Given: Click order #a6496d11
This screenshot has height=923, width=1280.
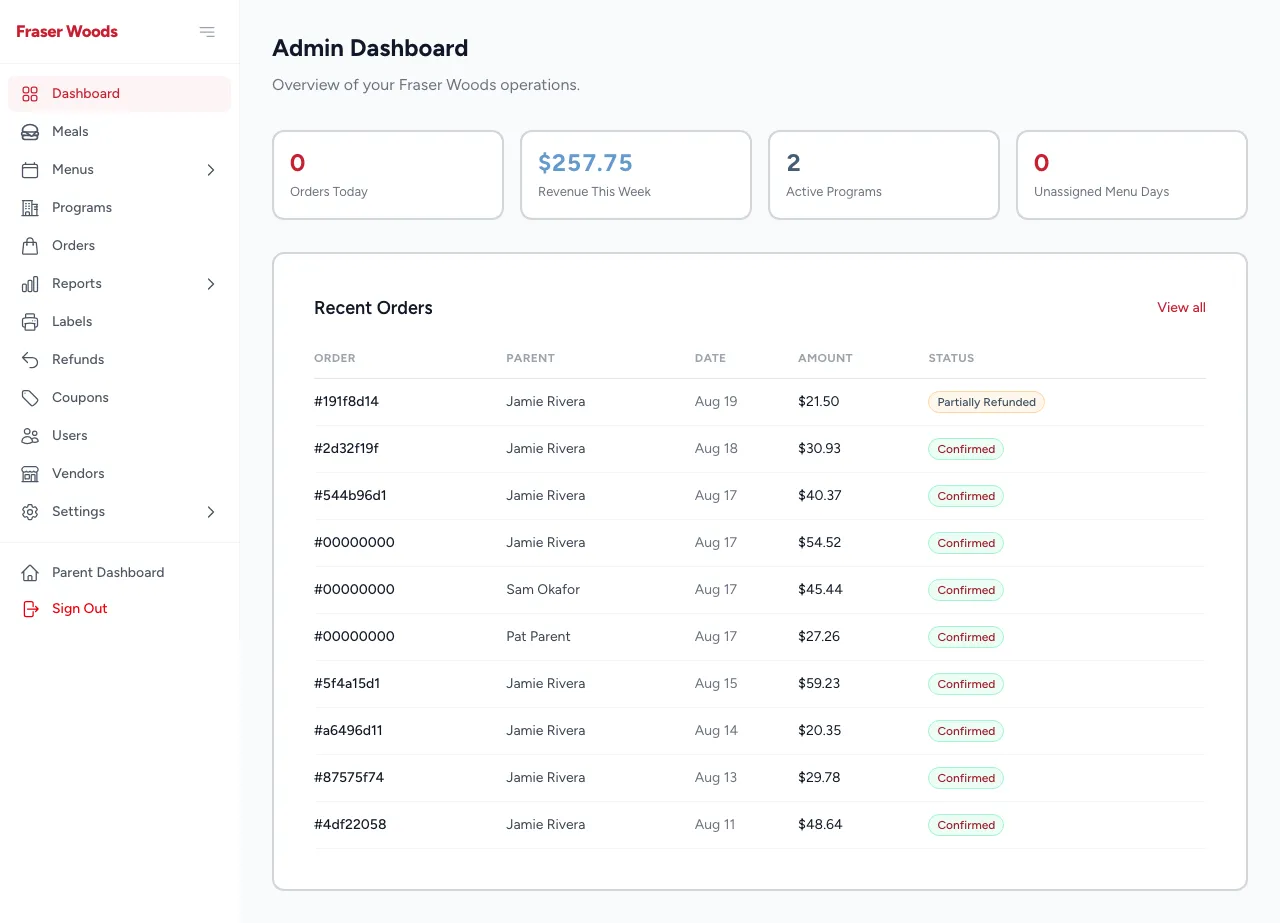Looking at the screenshot, I should tap(348, 731).
